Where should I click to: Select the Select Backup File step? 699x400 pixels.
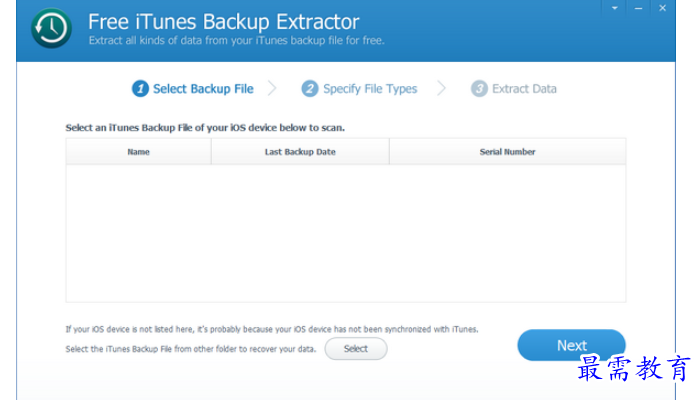coord(203,89)
